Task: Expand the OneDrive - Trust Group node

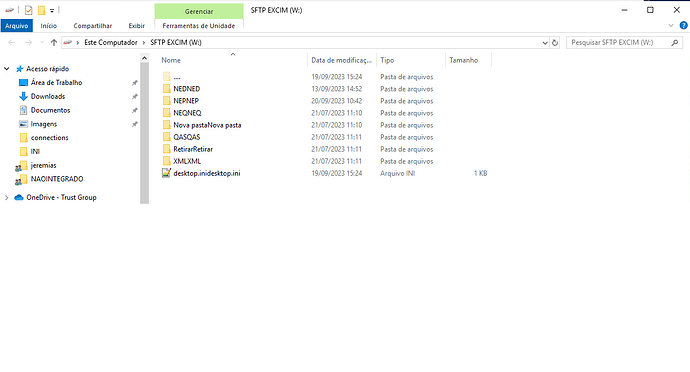Action: 7,198
